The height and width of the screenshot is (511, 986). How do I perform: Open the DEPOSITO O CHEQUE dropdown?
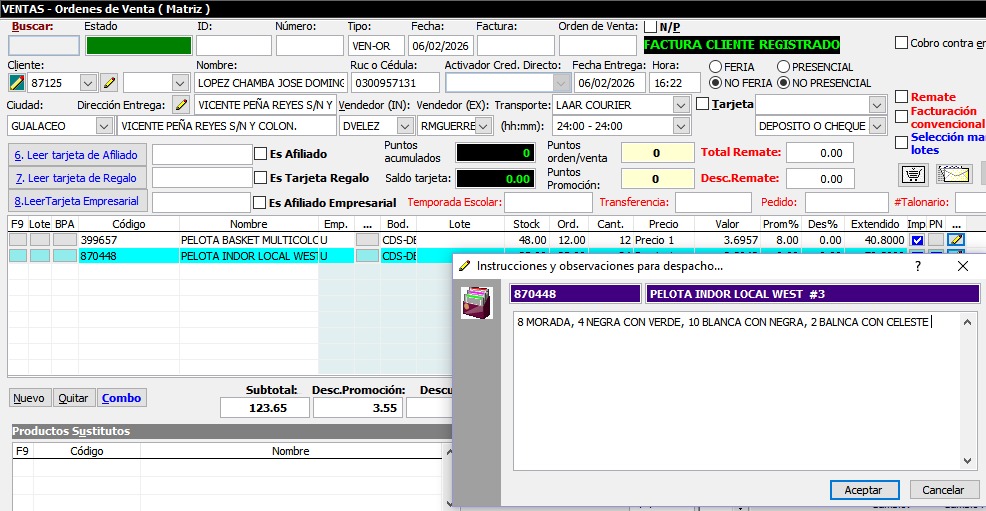pos(877,126)
